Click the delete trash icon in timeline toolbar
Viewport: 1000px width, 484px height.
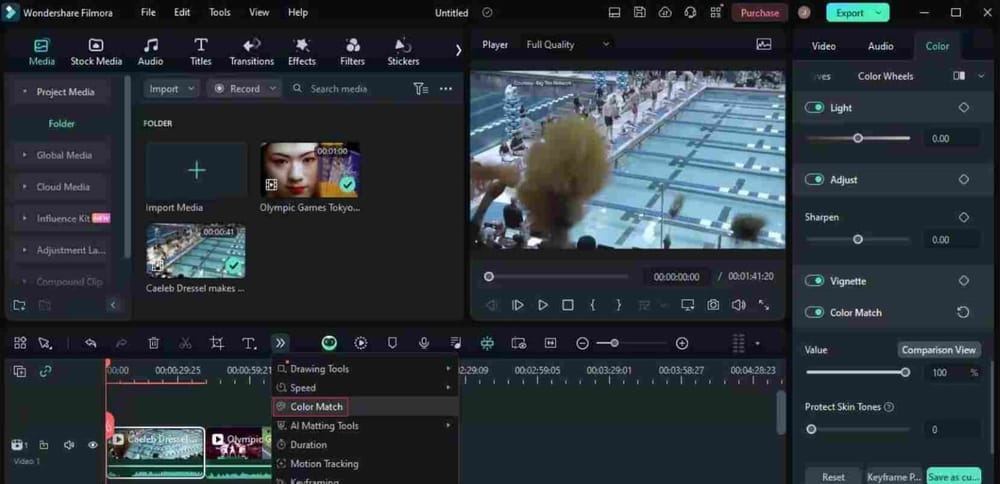153,343
